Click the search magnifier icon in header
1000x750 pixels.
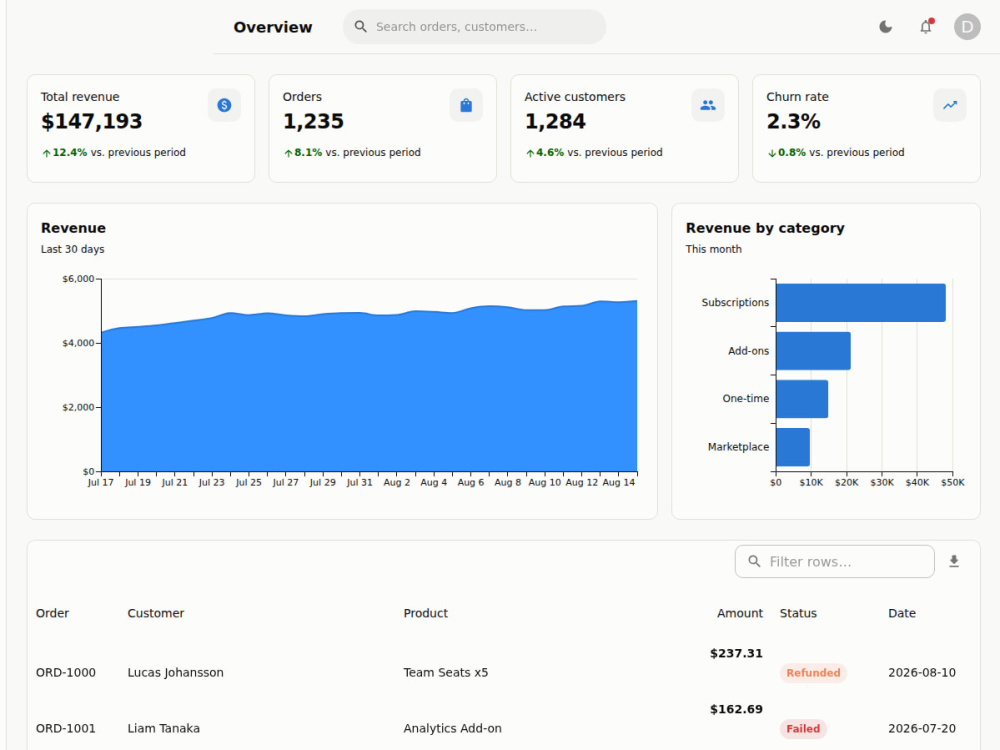tap(360, 27)
